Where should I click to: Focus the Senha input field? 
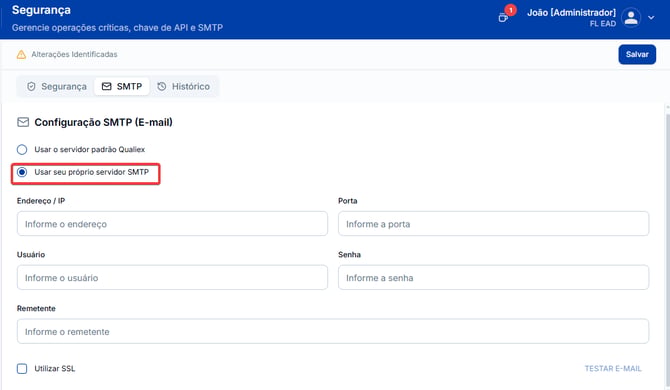(493, 277)
